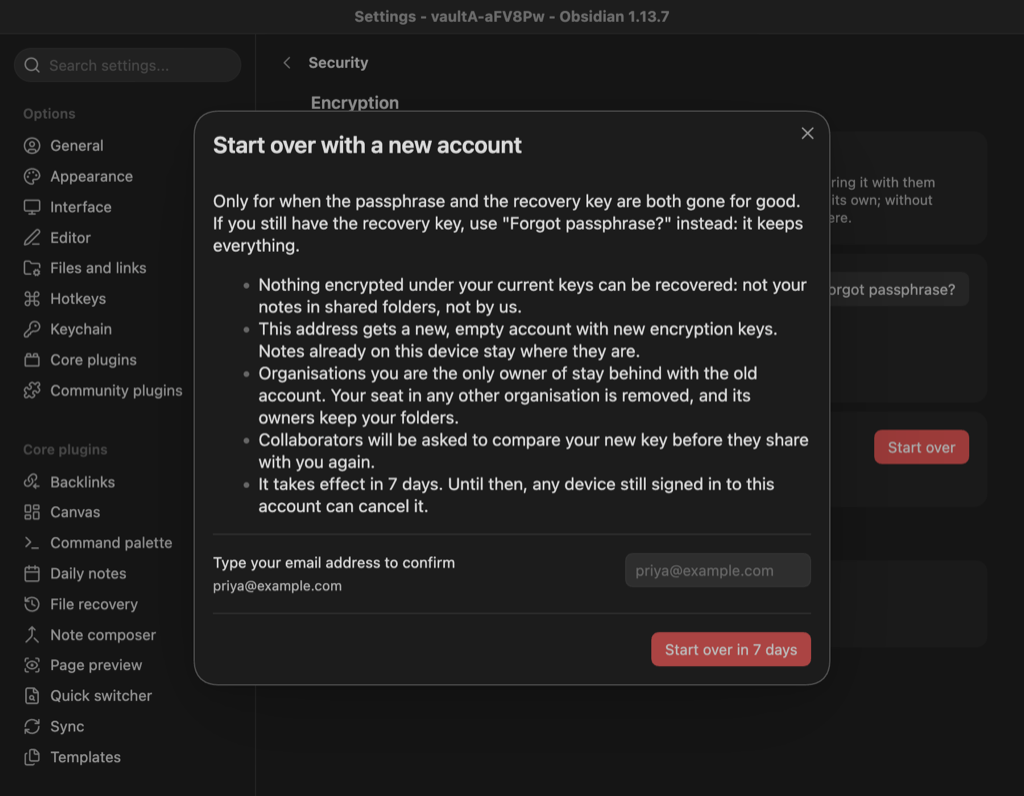Click the dialog title text
This screenshot has width=1024, height=796.
(x=367, y=145)
